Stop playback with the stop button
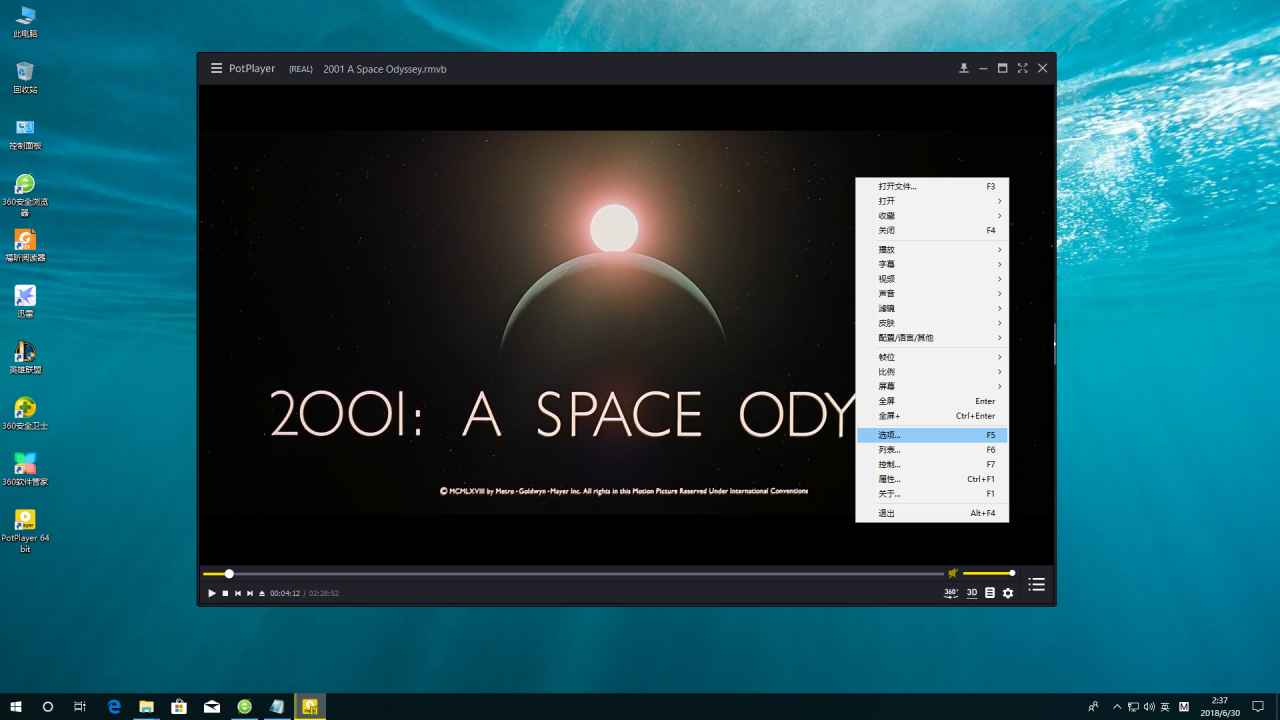 coord(225,593)
